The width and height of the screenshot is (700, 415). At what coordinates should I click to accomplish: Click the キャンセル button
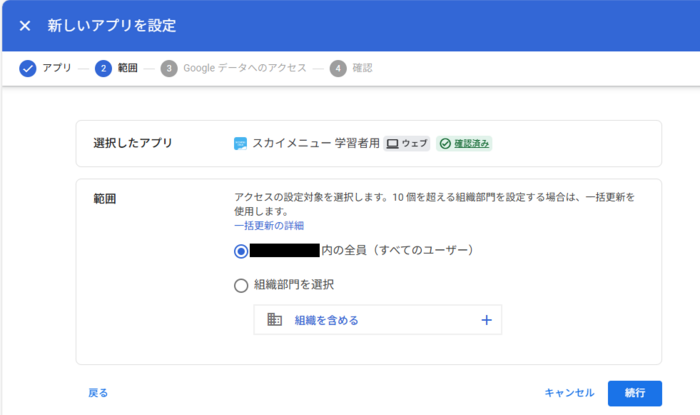coord(569,393)
